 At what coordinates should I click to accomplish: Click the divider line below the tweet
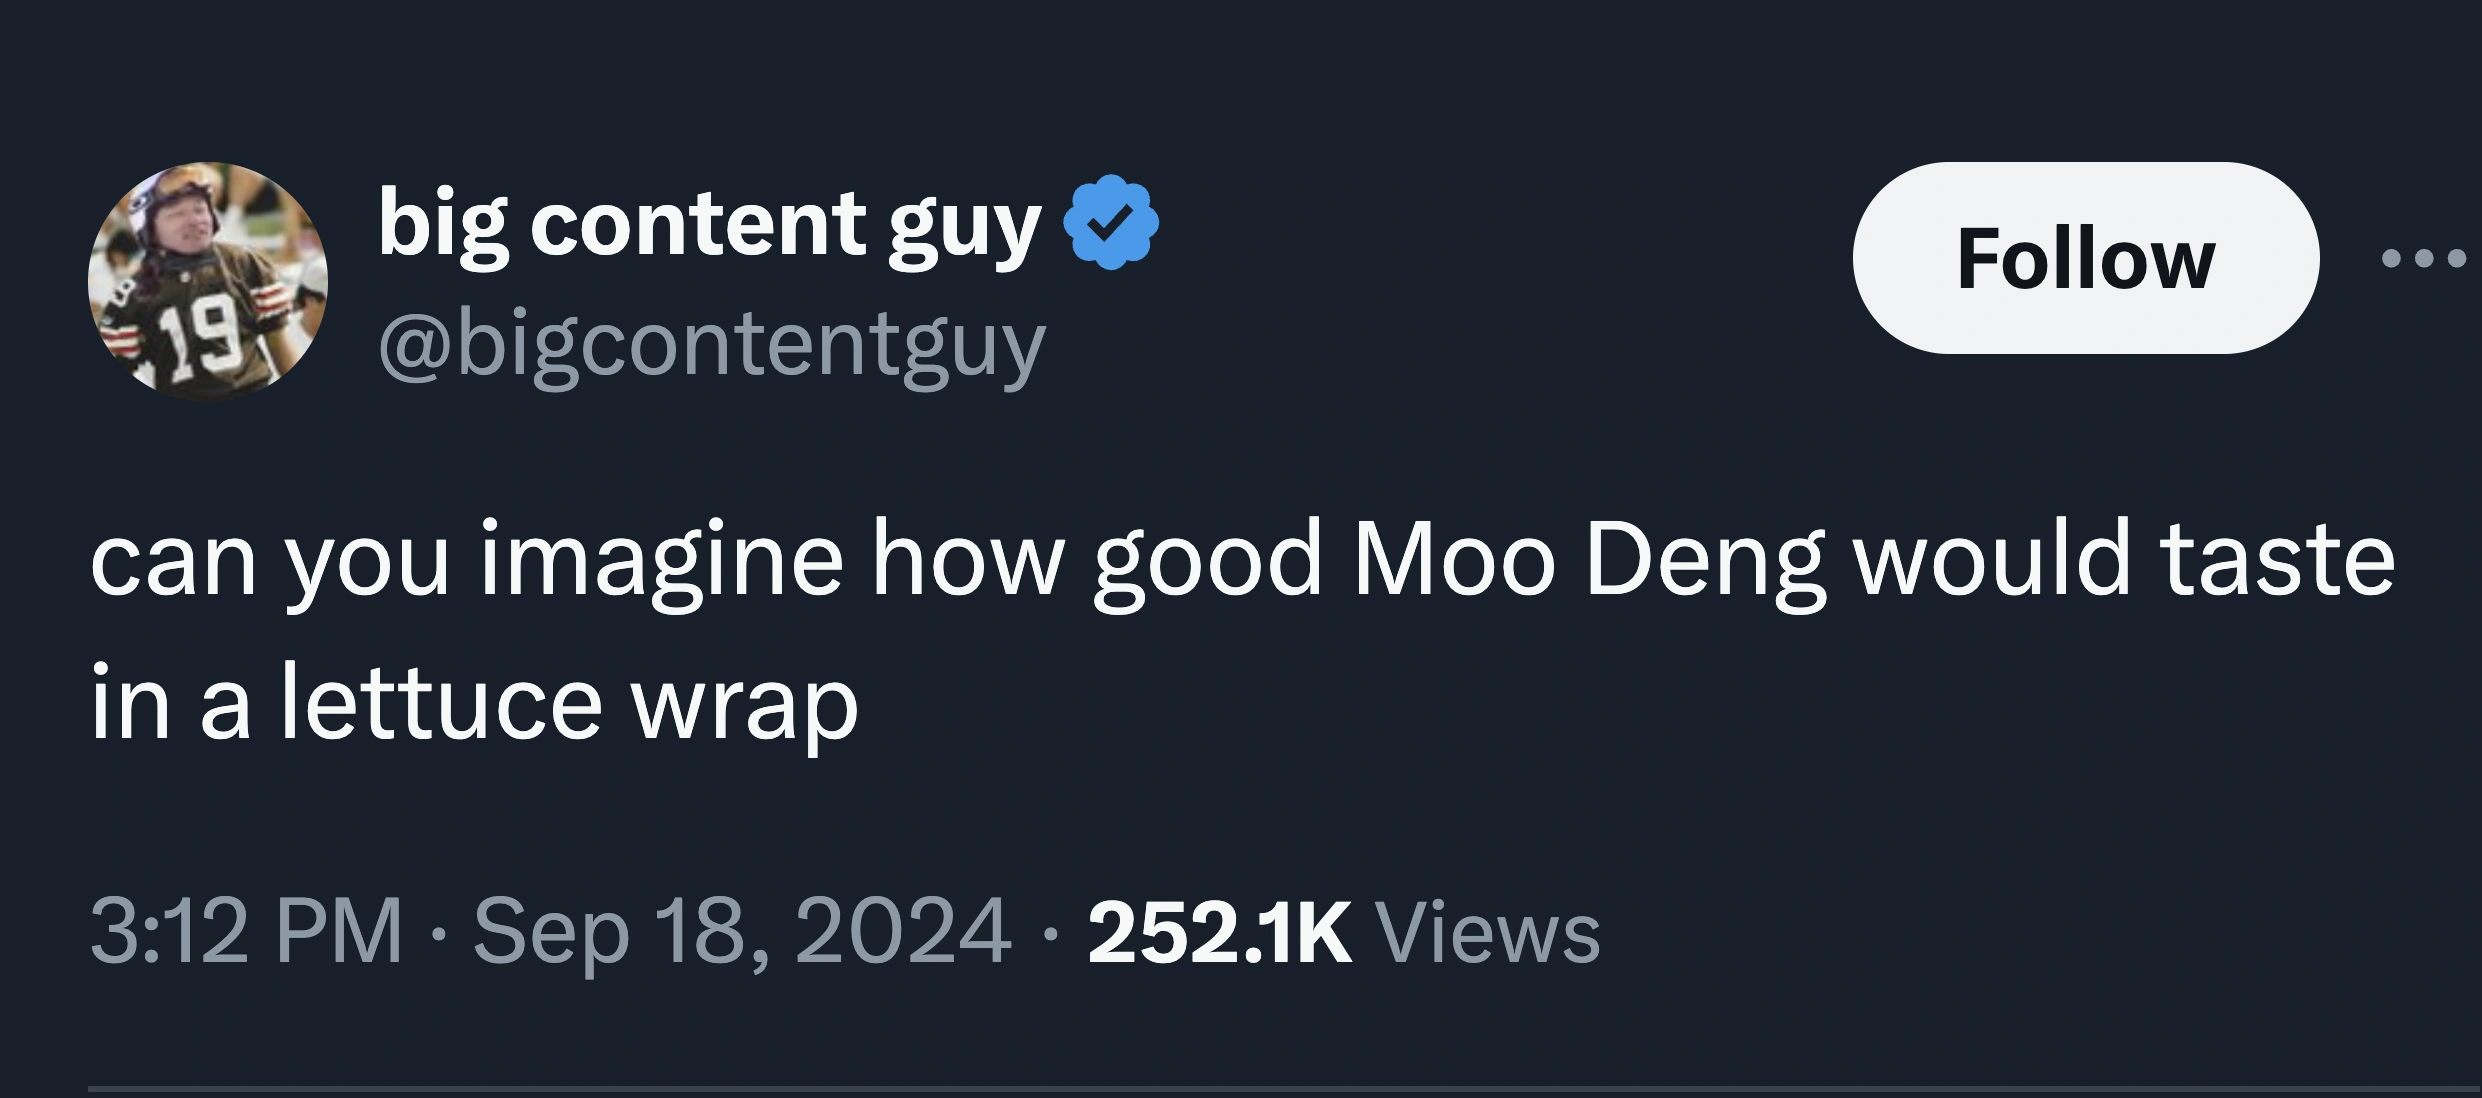[x=1285, y=1088]
